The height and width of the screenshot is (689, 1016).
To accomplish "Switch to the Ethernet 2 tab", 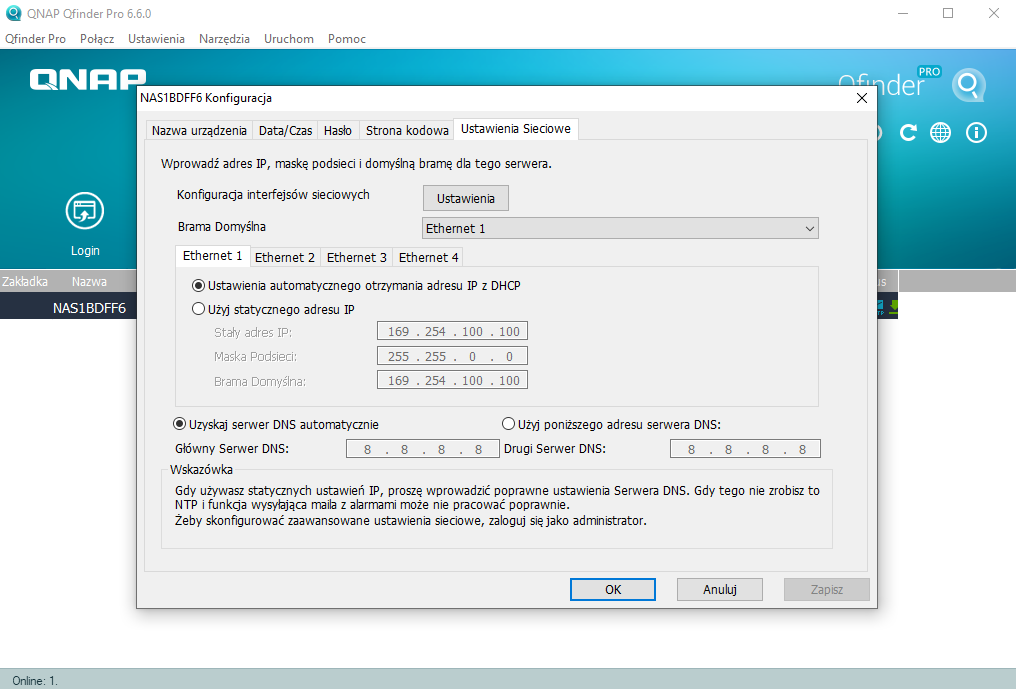I will (284, 257).
